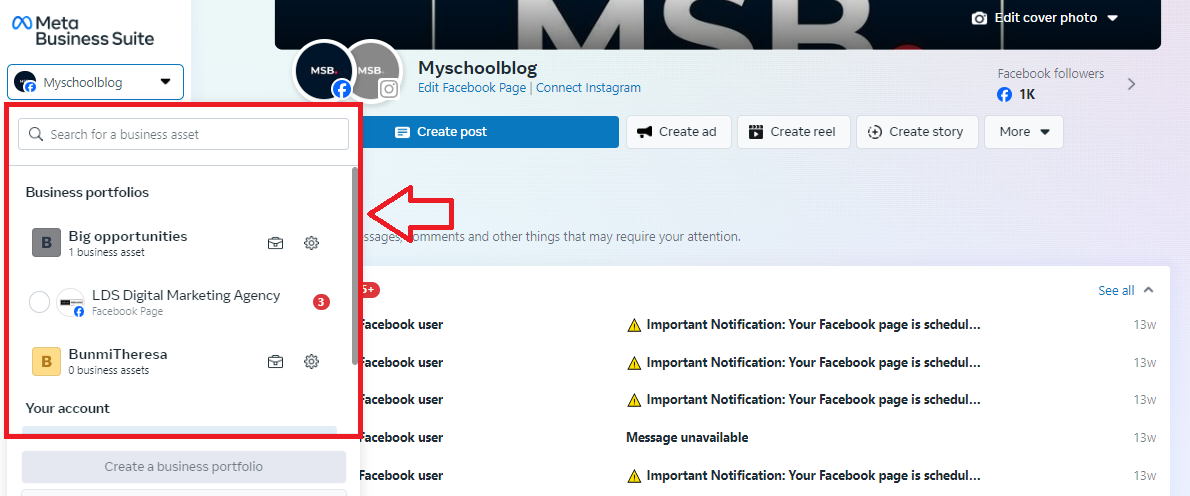This screenshot has width=1190, height=496.
Task: Click the Meta Business Suite logo
Action: coord(83,30)
